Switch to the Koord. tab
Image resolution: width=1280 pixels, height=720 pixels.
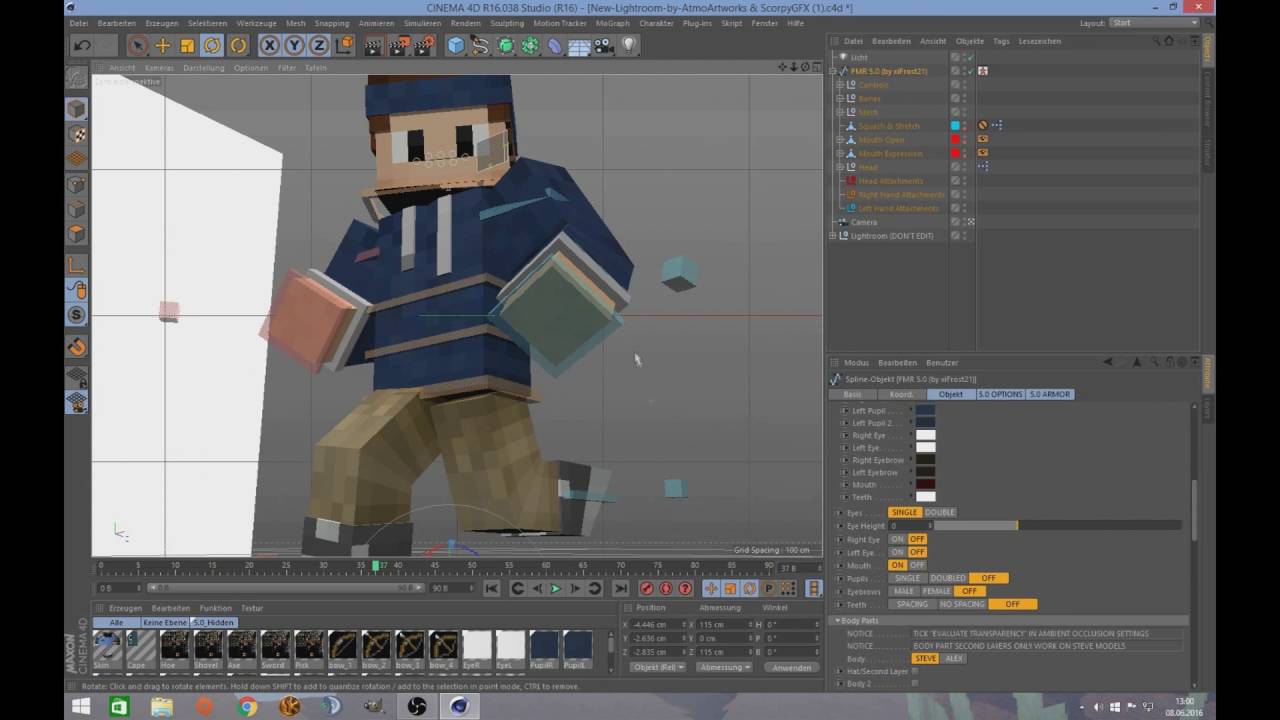[901, 394]
